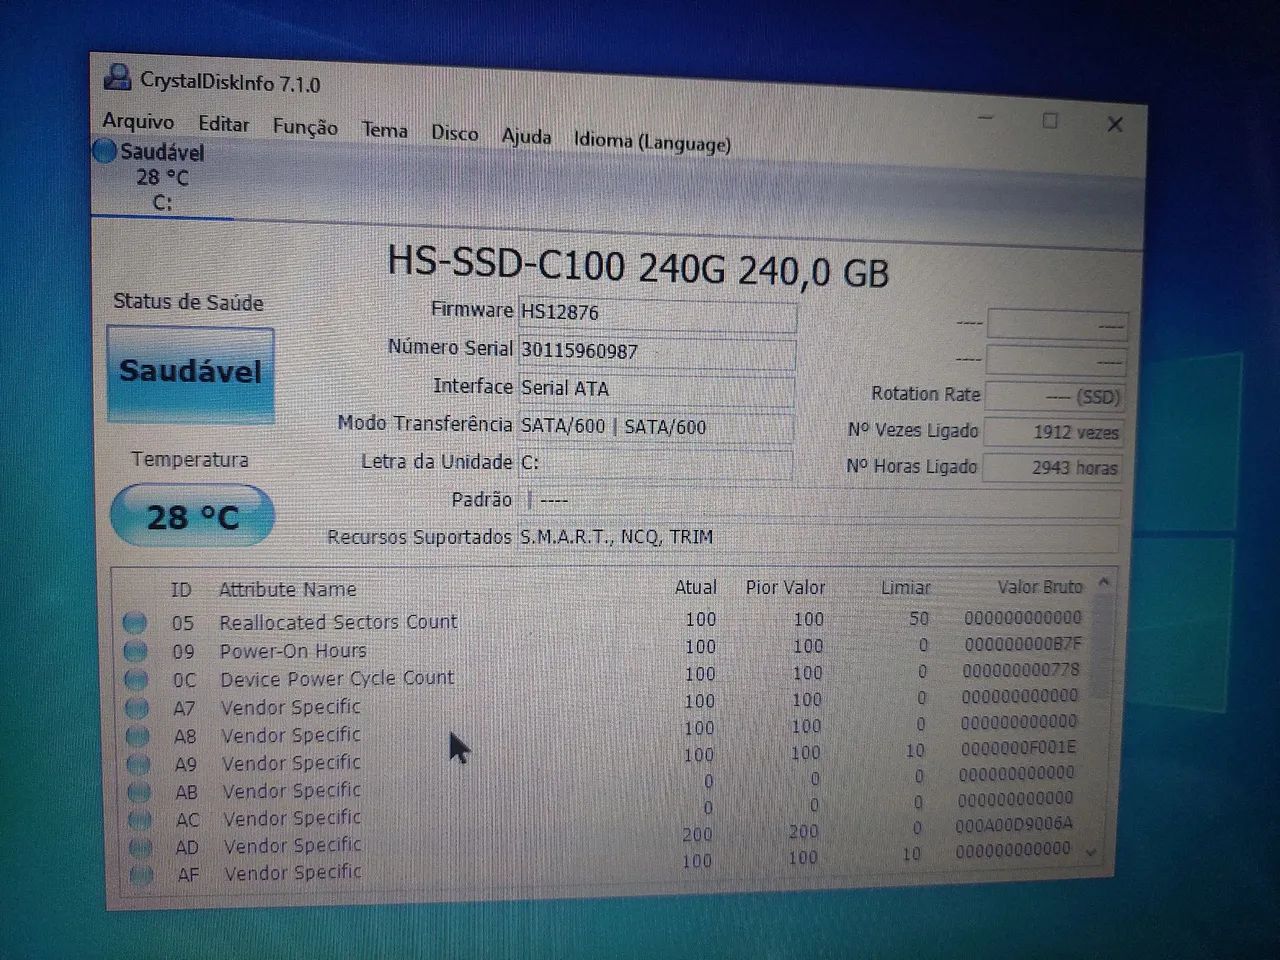Click the Firmware field HS12876
Screen dimensions: 1280x960
click(x=657, y=314)
